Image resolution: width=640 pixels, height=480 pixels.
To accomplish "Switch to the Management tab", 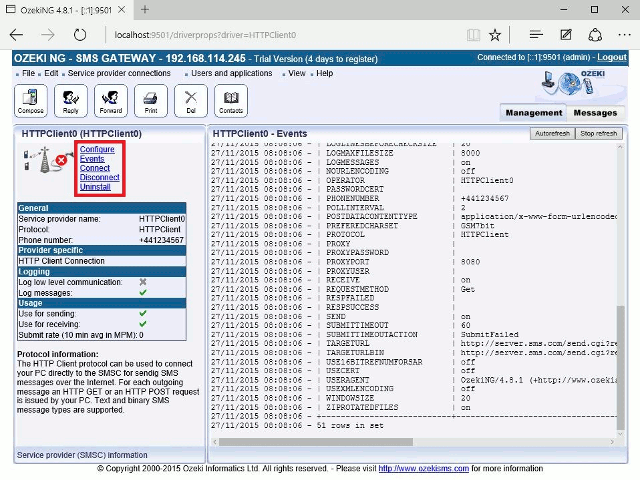I will pyautogui.click(x=533, y=113).
